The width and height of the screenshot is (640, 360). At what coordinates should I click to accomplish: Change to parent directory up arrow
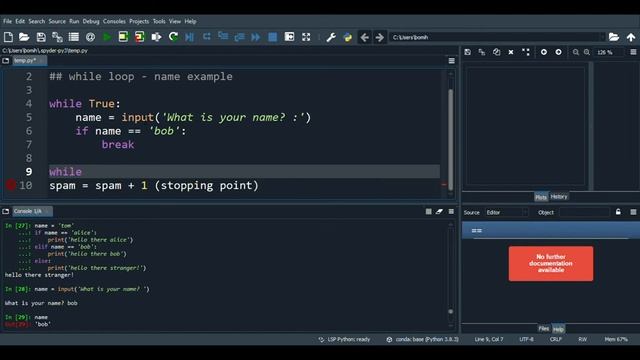(631, 37)
